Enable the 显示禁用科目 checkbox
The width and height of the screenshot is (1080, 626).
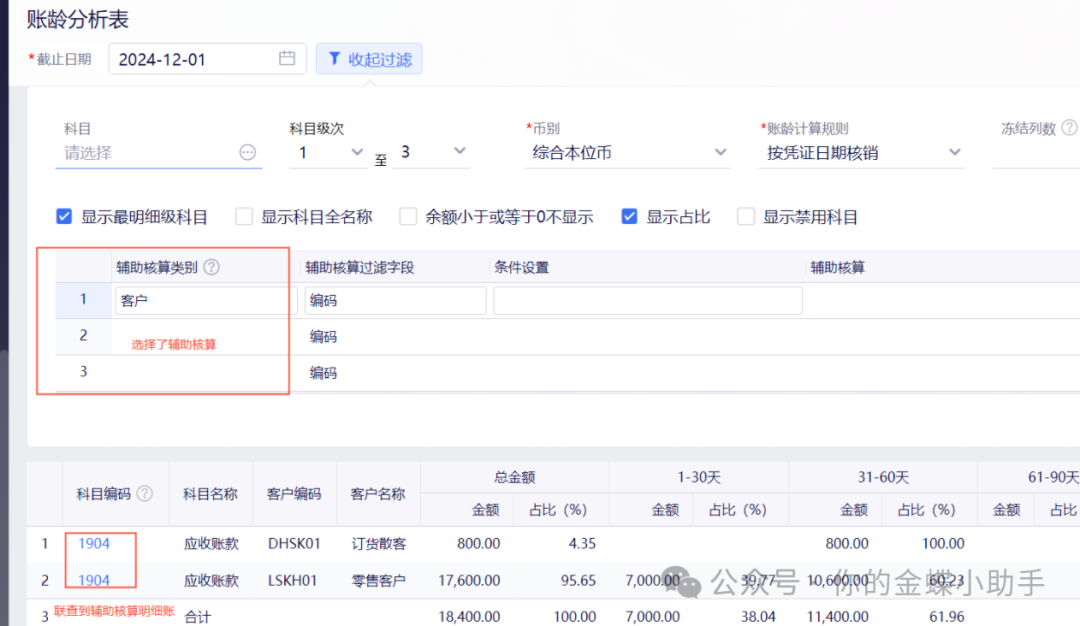point(745,216)
